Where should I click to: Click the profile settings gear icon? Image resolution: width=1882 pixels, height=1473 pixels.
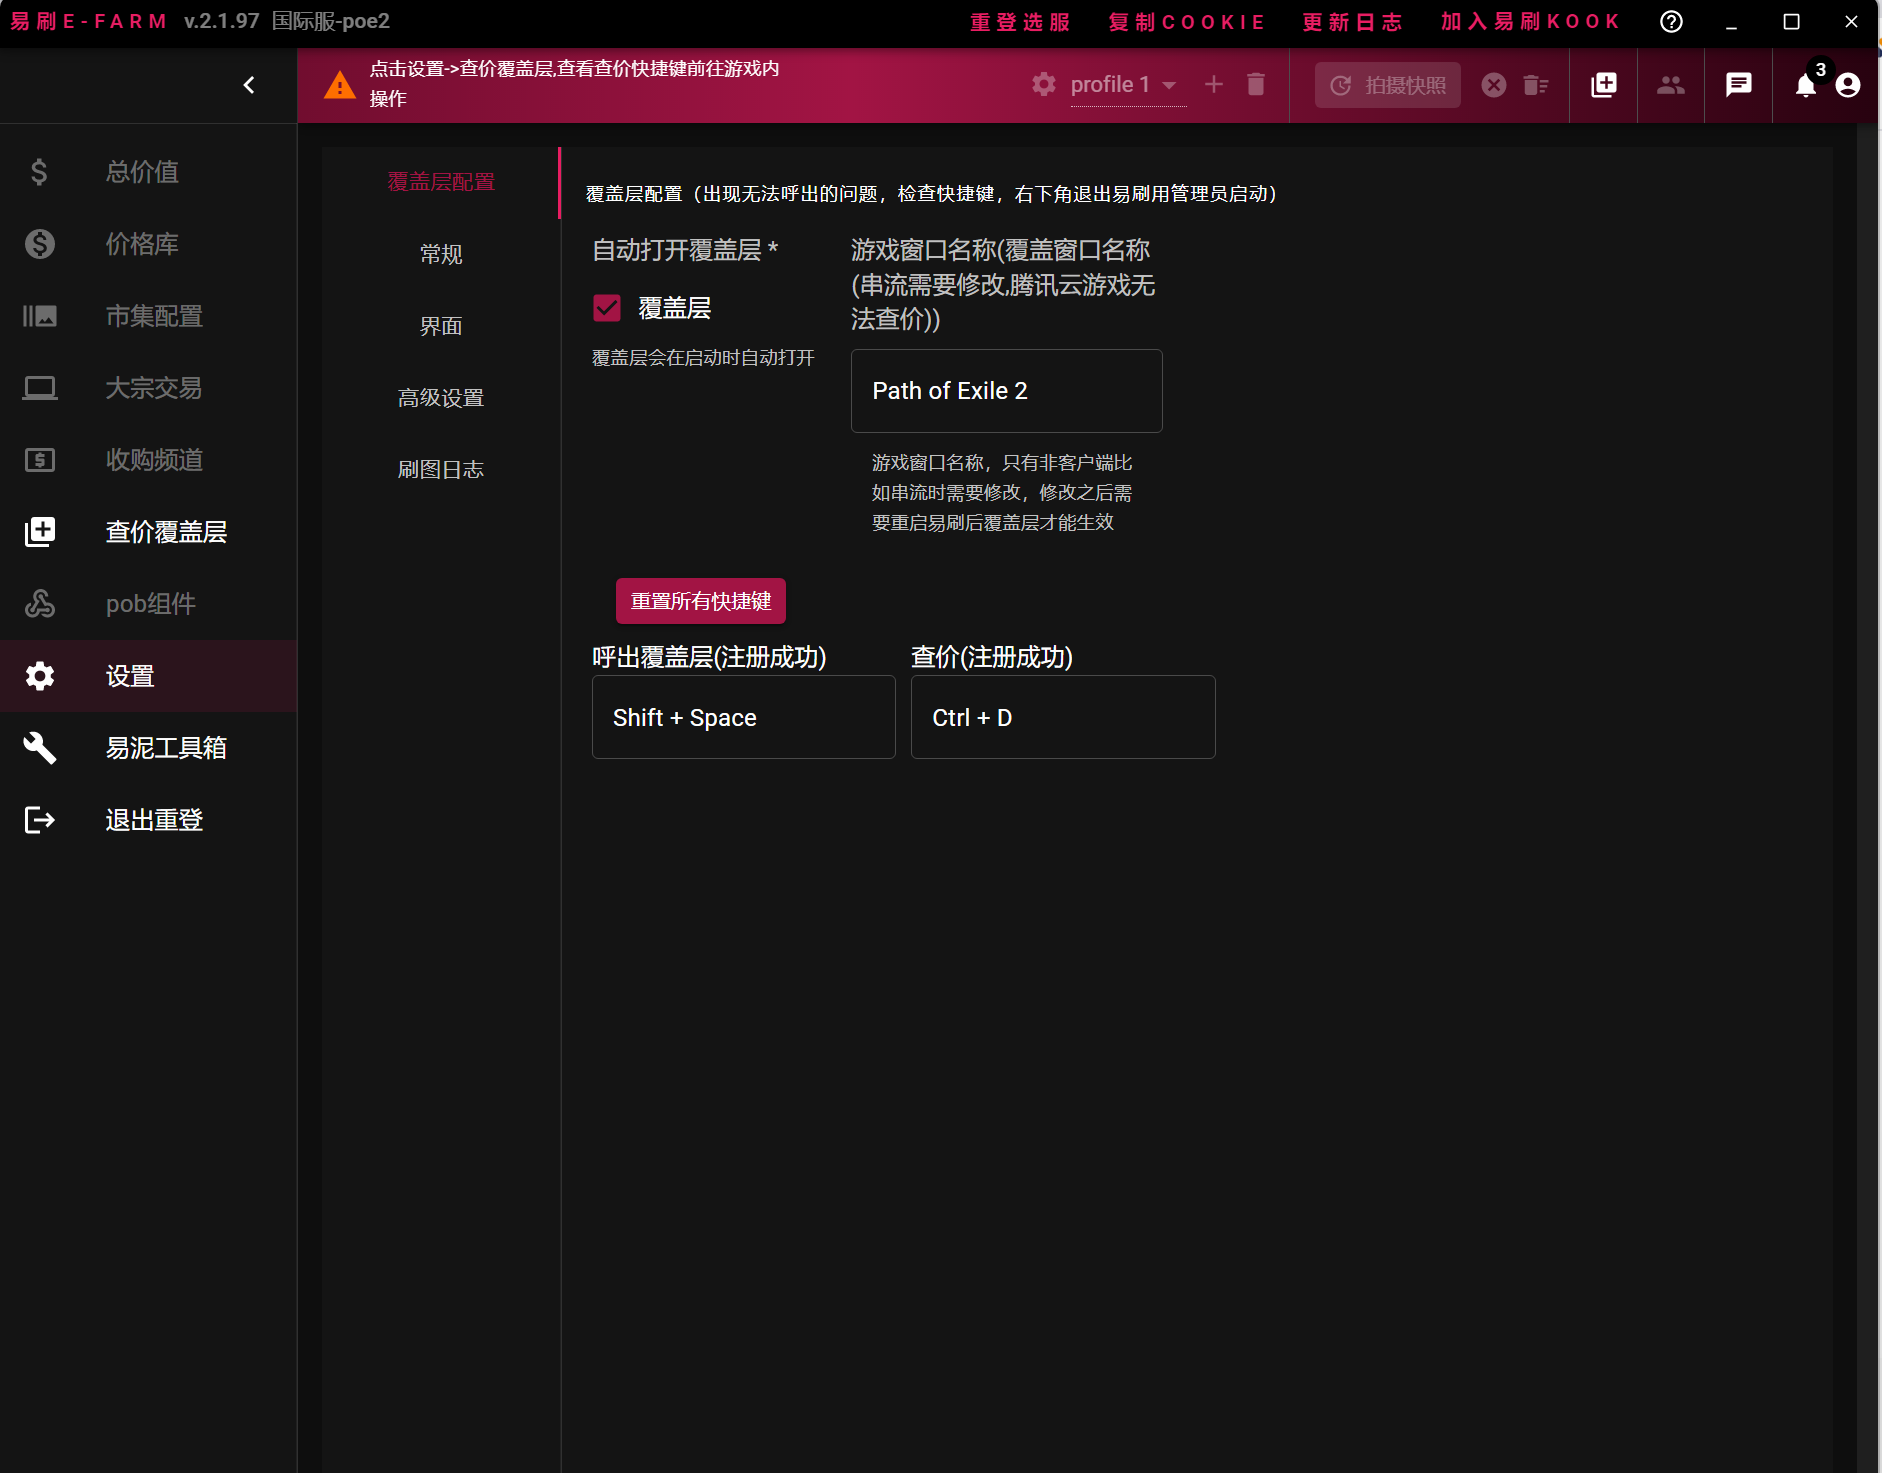click(x=1044, y=85)
